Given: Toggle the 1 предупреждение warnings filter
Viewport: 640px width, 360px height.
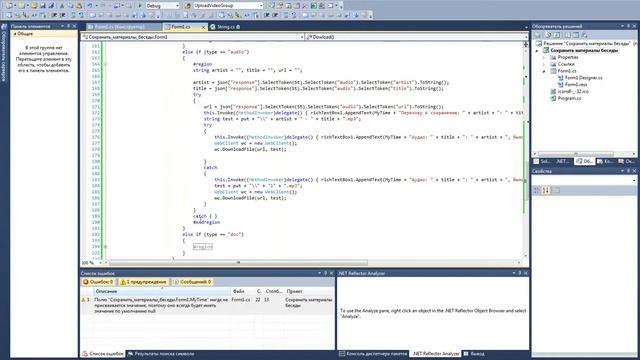Looking at the screenshot, I should coord(144,282).
